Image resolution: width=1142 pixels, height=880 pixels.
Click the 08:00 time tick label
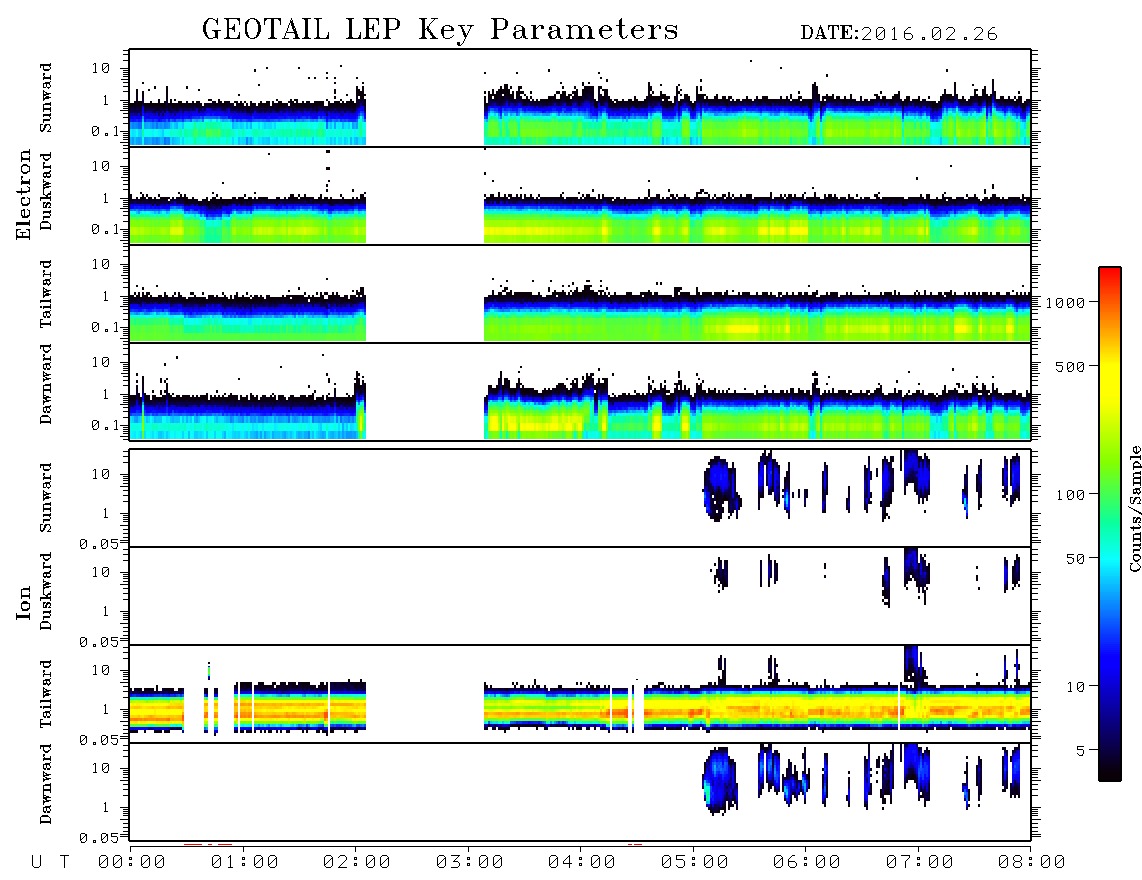(x=1032, y=863)
